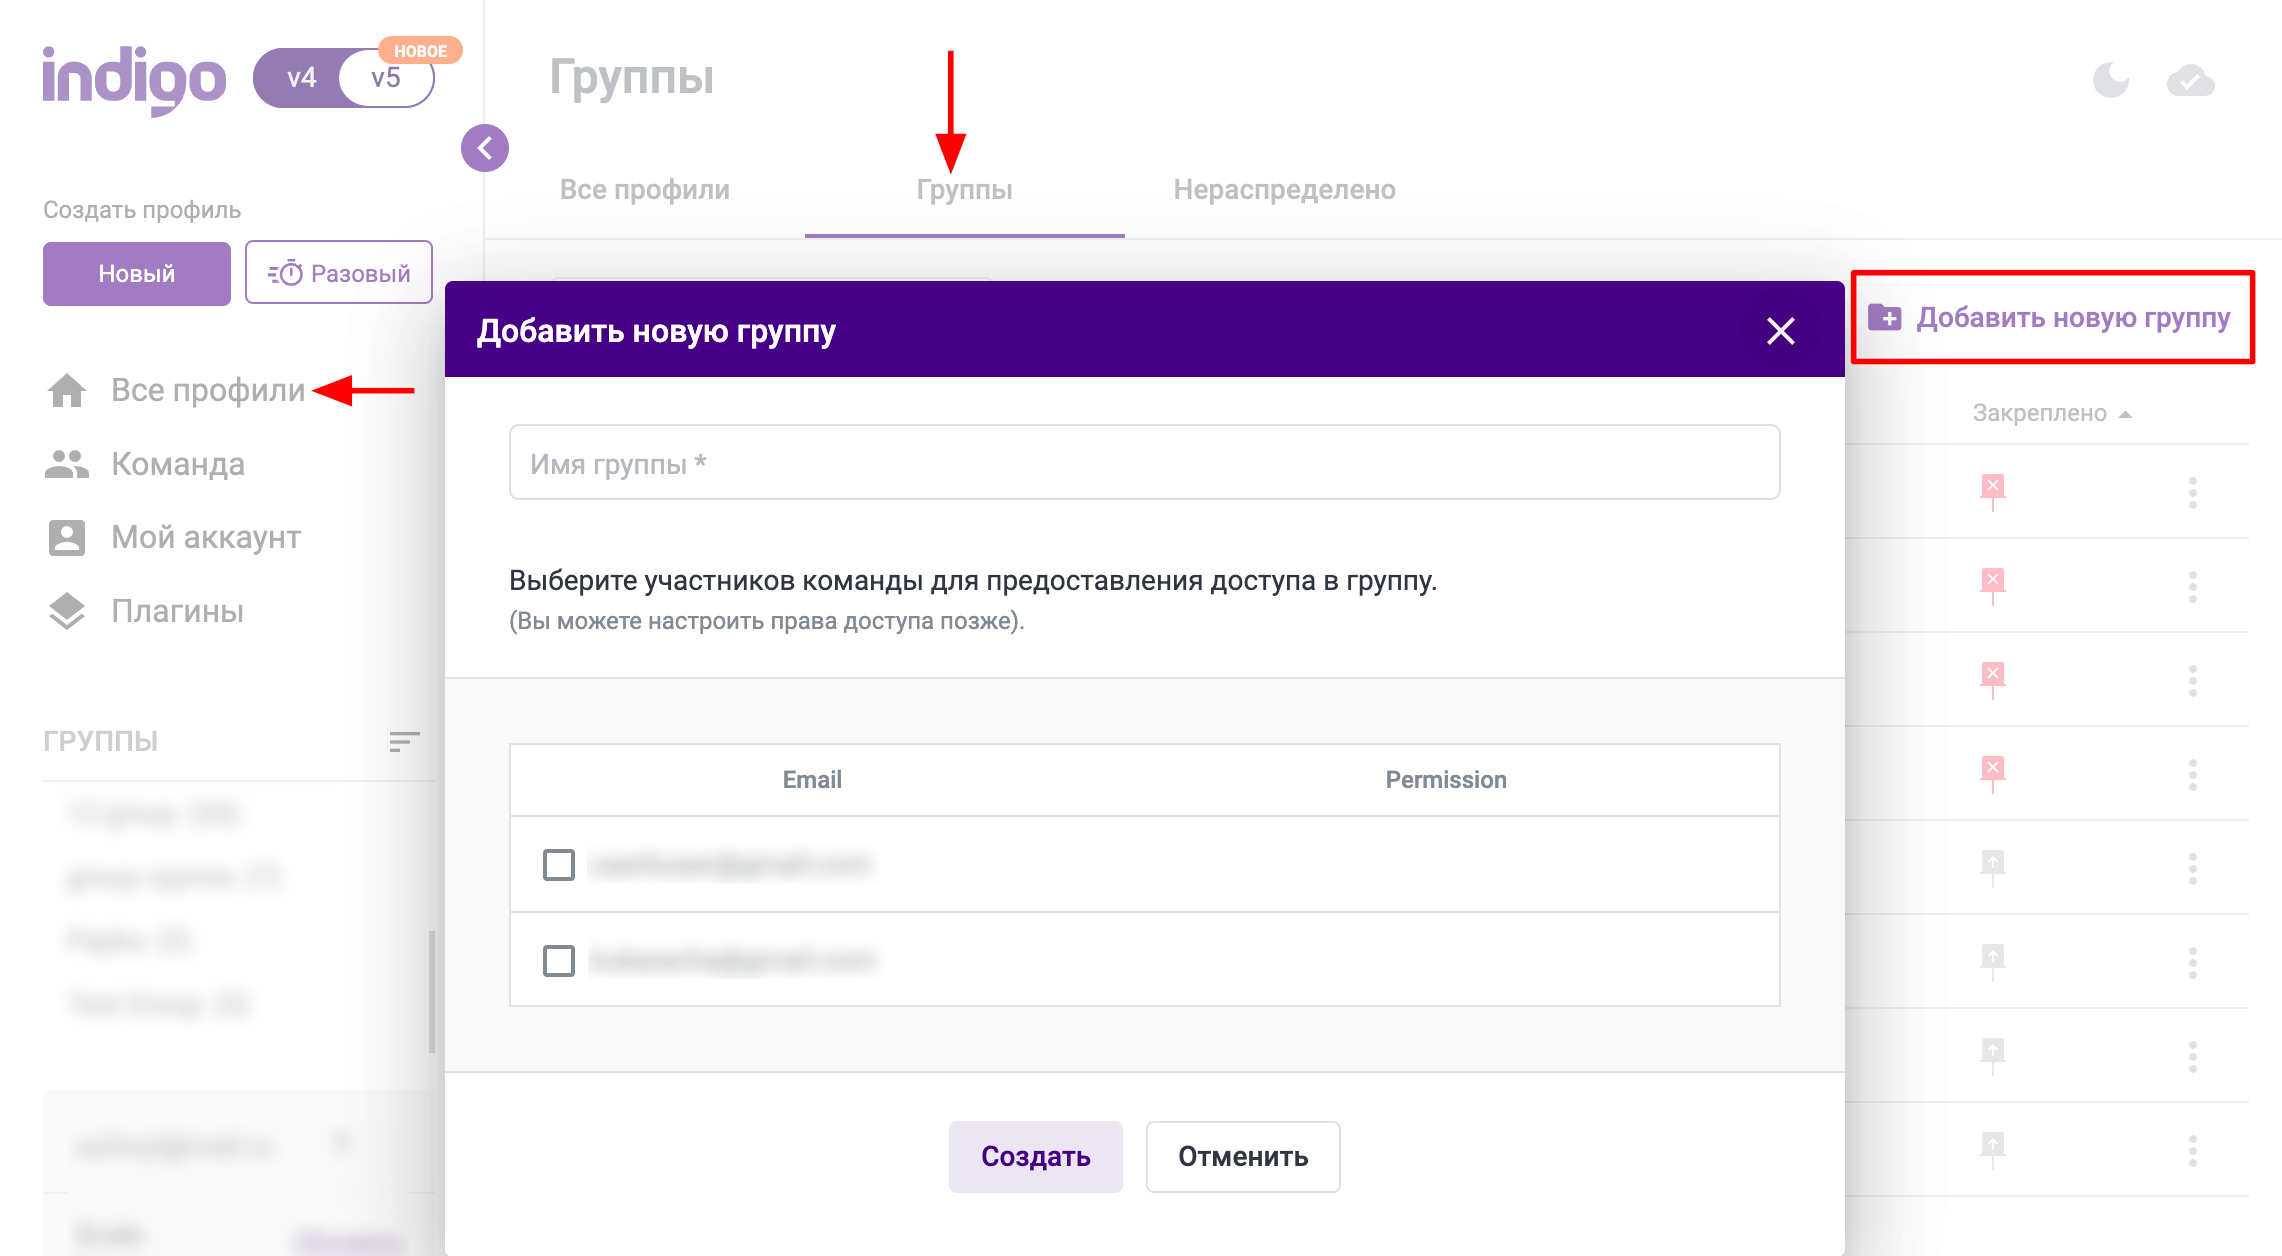This screenshot has height=1256, width=2282.
Task: Switch to Все профили tab
Action: tap(645, 190)
